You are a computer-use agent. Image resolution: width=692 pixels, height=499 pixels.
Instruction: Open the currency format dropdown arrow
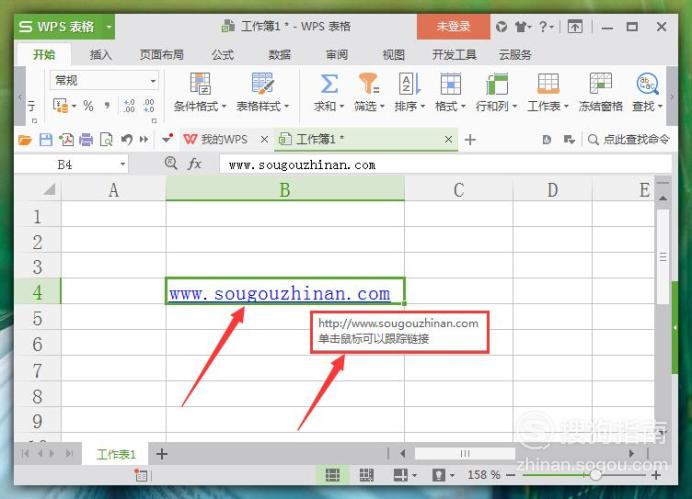[x=74, y=106]
